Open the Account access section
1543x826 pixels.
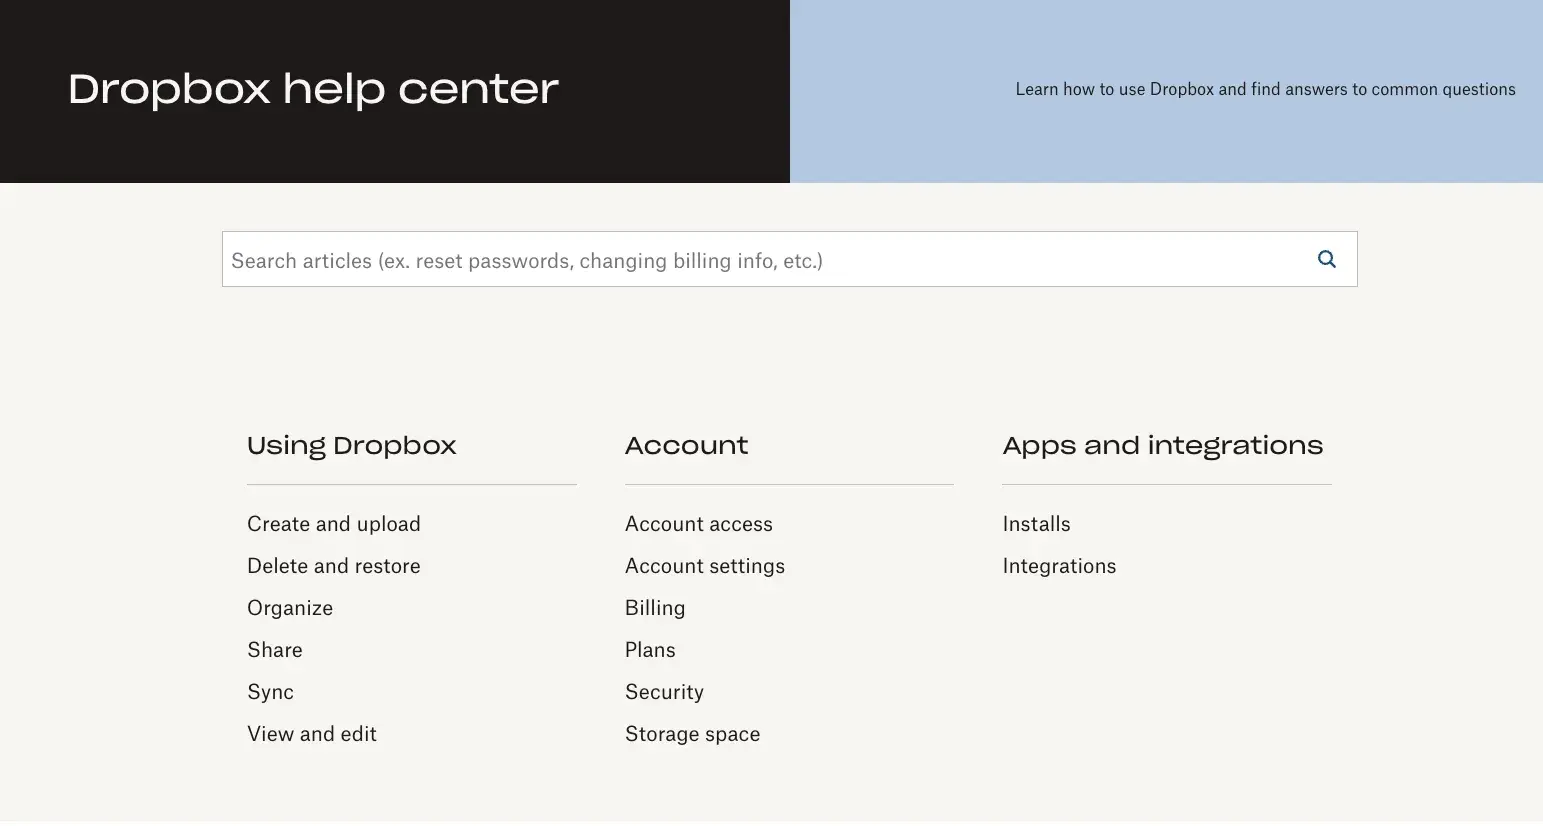click(698, 523)
